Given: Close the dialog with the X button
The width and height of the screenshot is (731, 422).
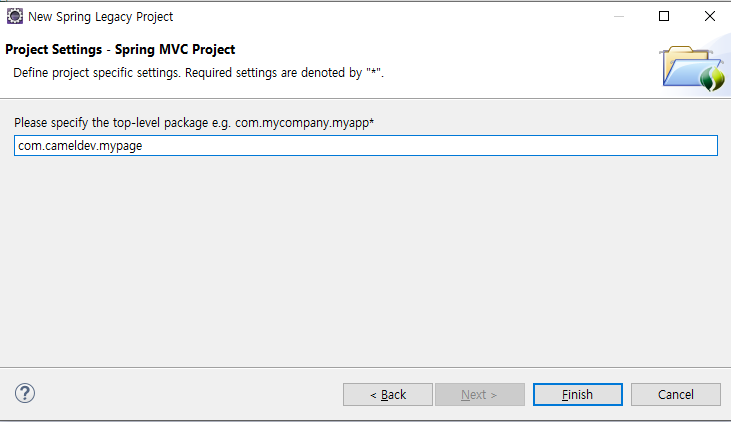Looking at the screenshot, I should point(710,16).
